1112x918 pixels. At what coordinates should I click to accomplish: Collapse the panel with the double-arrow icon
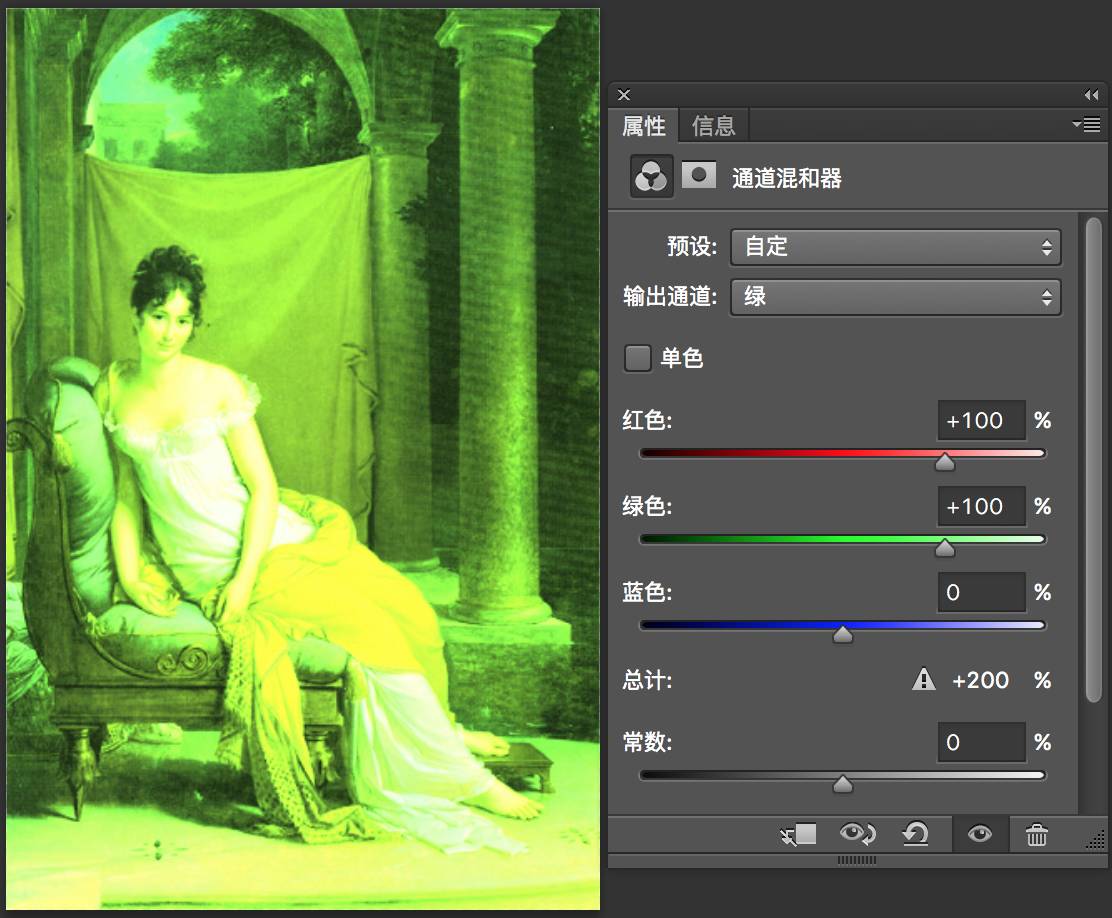pos(1091,94)
